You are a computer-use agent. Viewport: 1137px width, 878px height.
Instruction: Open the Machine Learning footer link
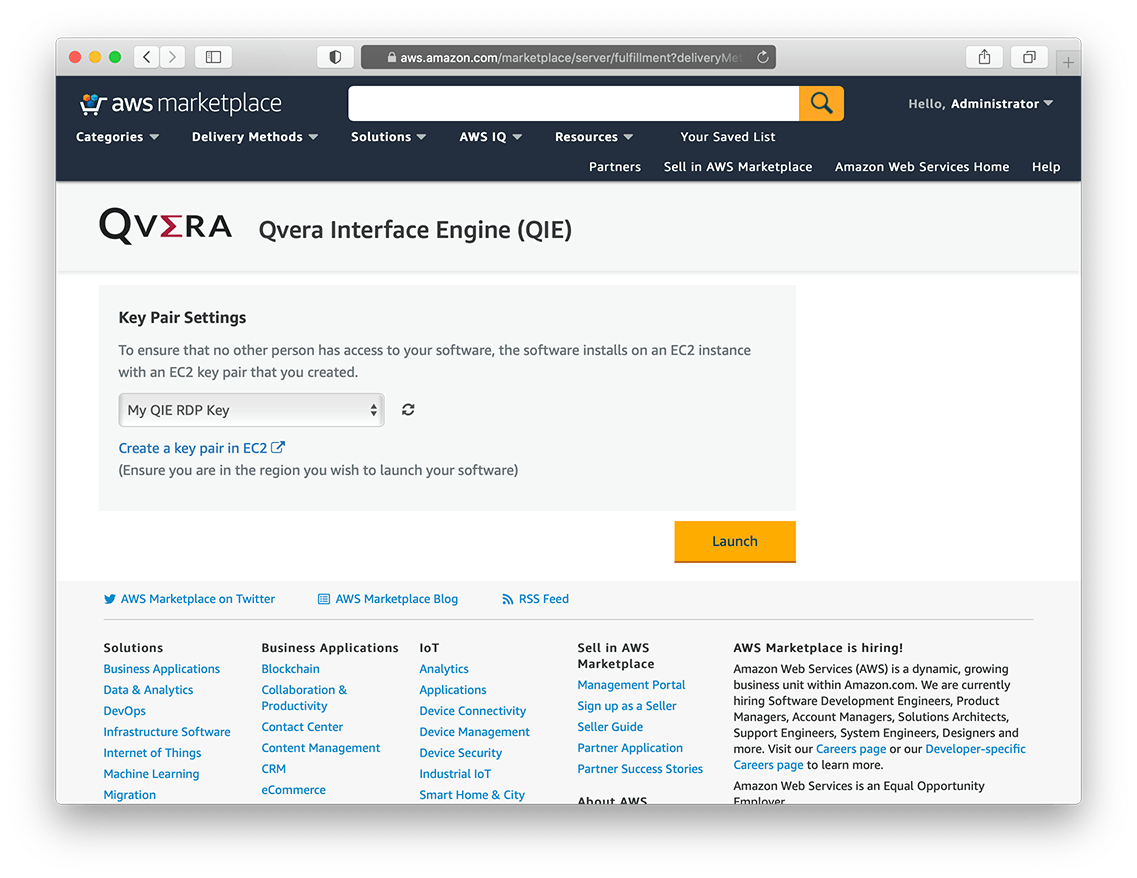click(x=152, y=774)
